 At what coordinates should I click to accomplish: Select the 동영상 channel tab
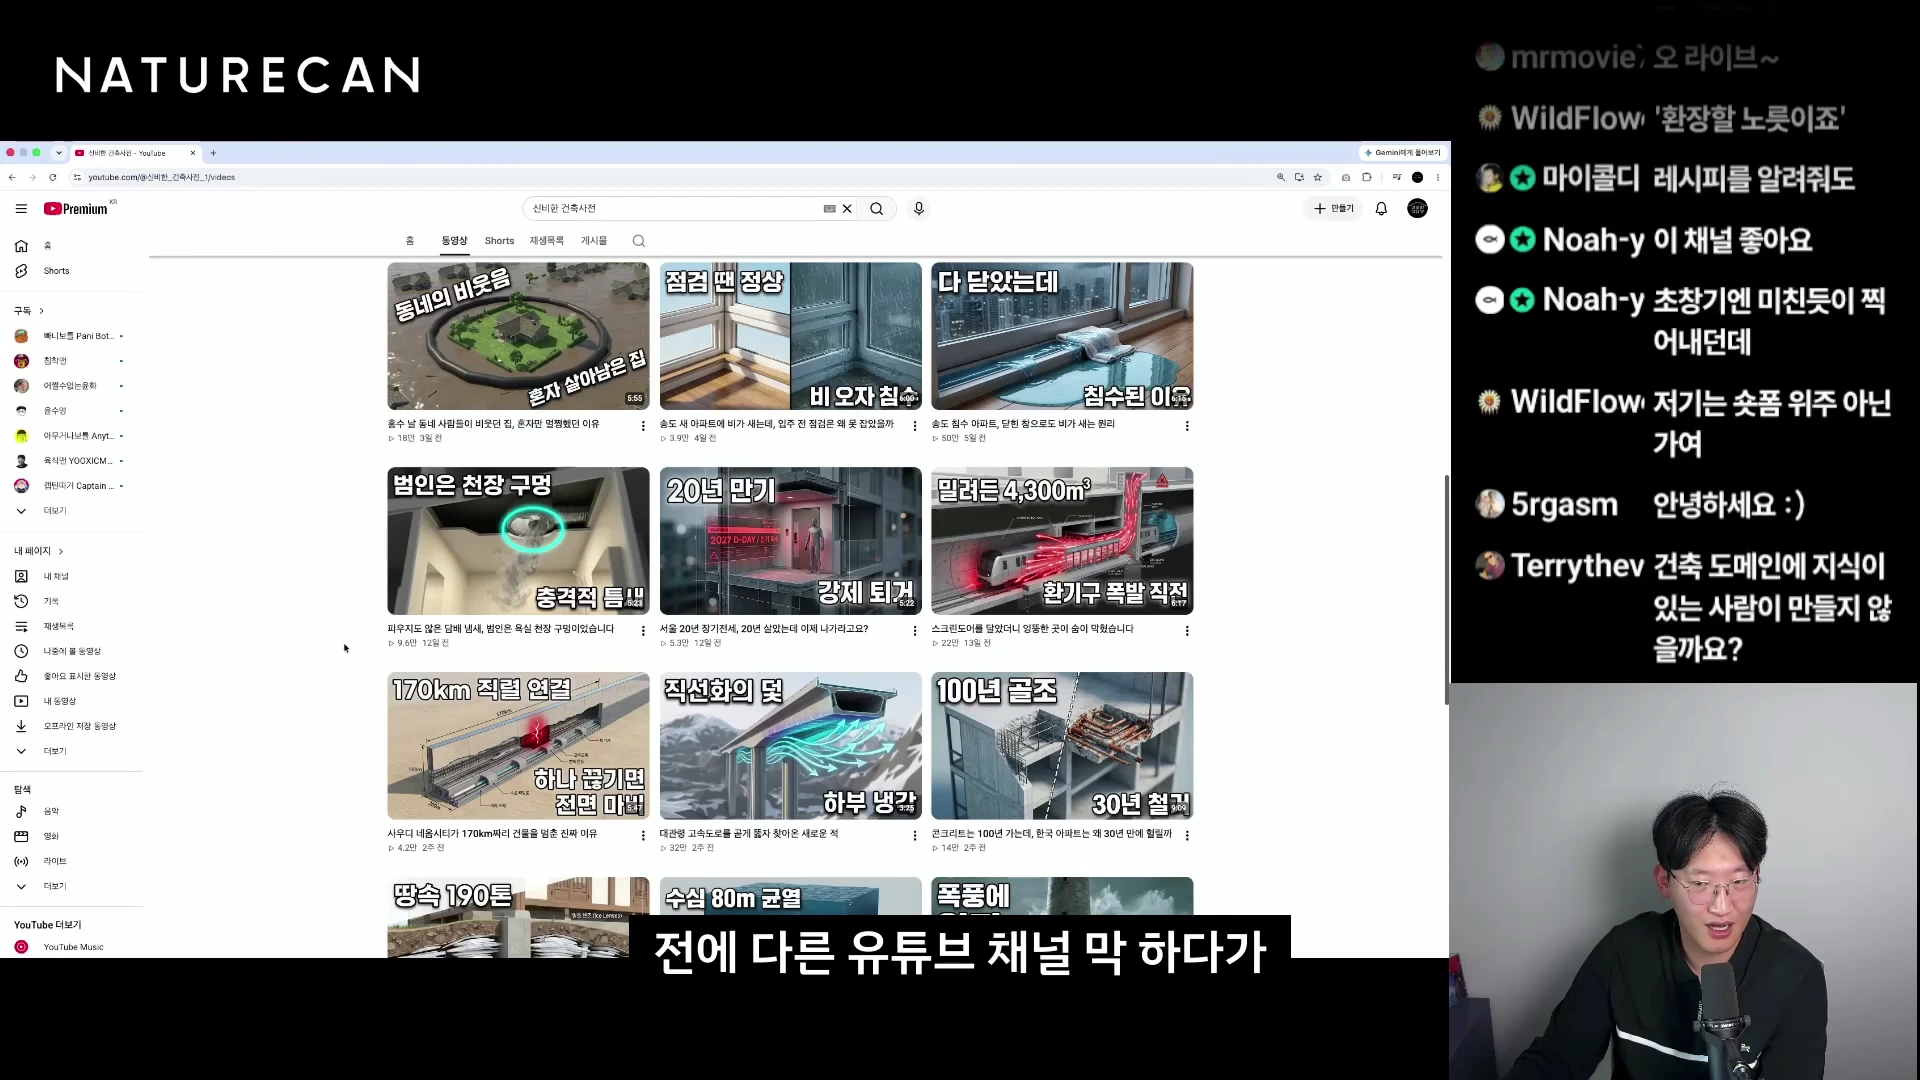pos(455,241)
